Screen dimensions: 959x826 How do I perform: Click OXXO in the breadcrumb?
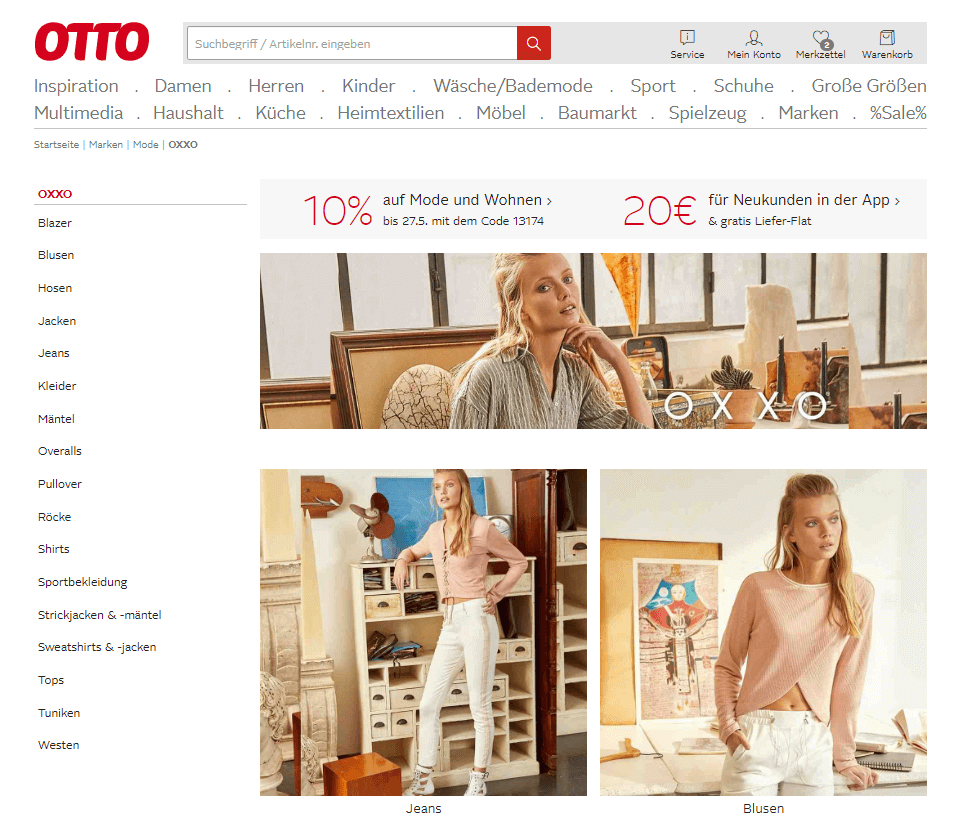point(183,144)
